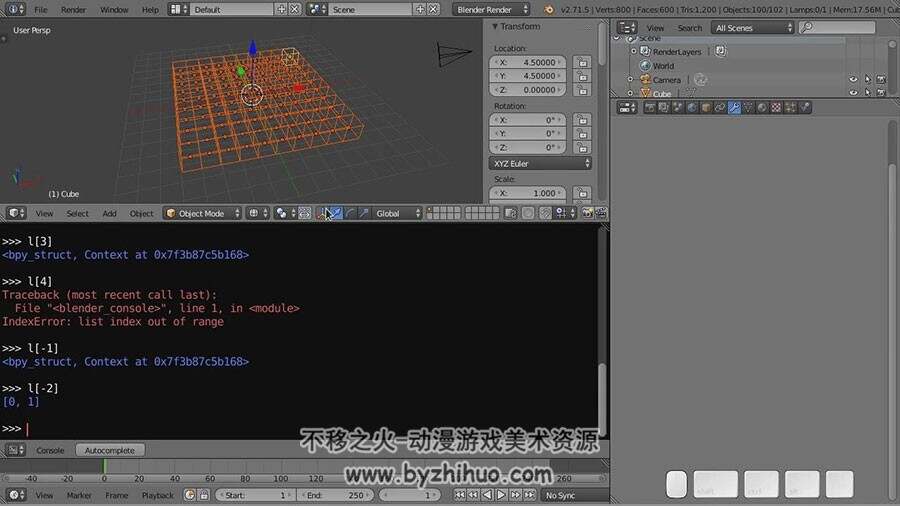Image resolution: width=900 pixels, height=506 pixels.
Task: Open the Object properties tab
Action: click(x=706, y=107)
